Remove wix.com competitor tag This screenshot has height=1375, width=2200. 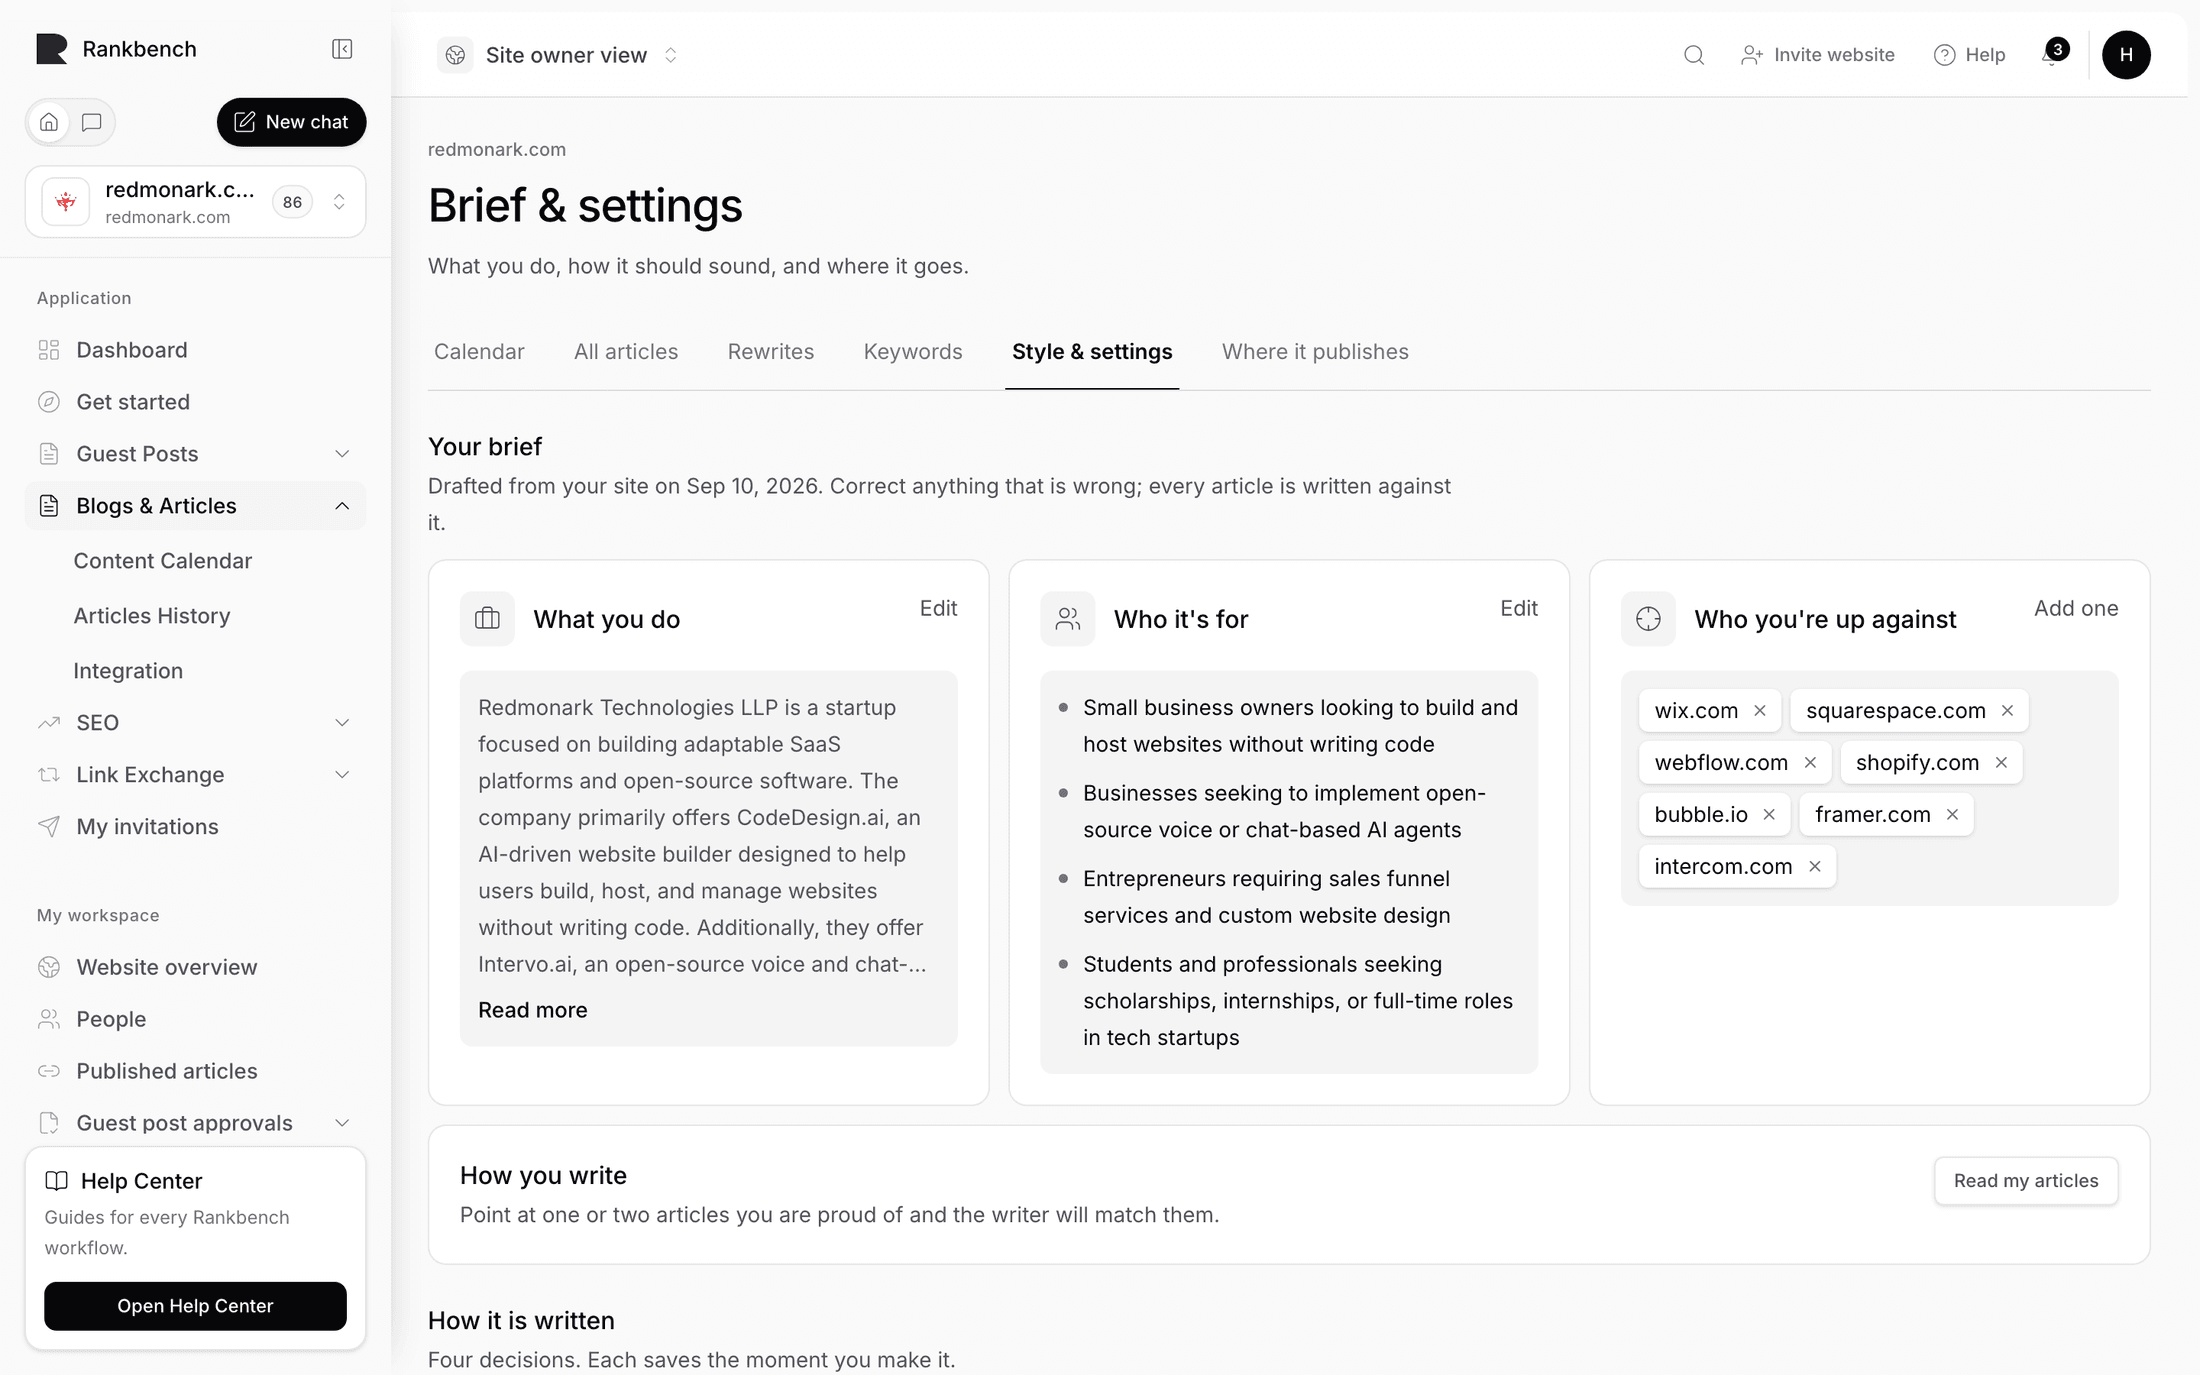pos(1760,710)
